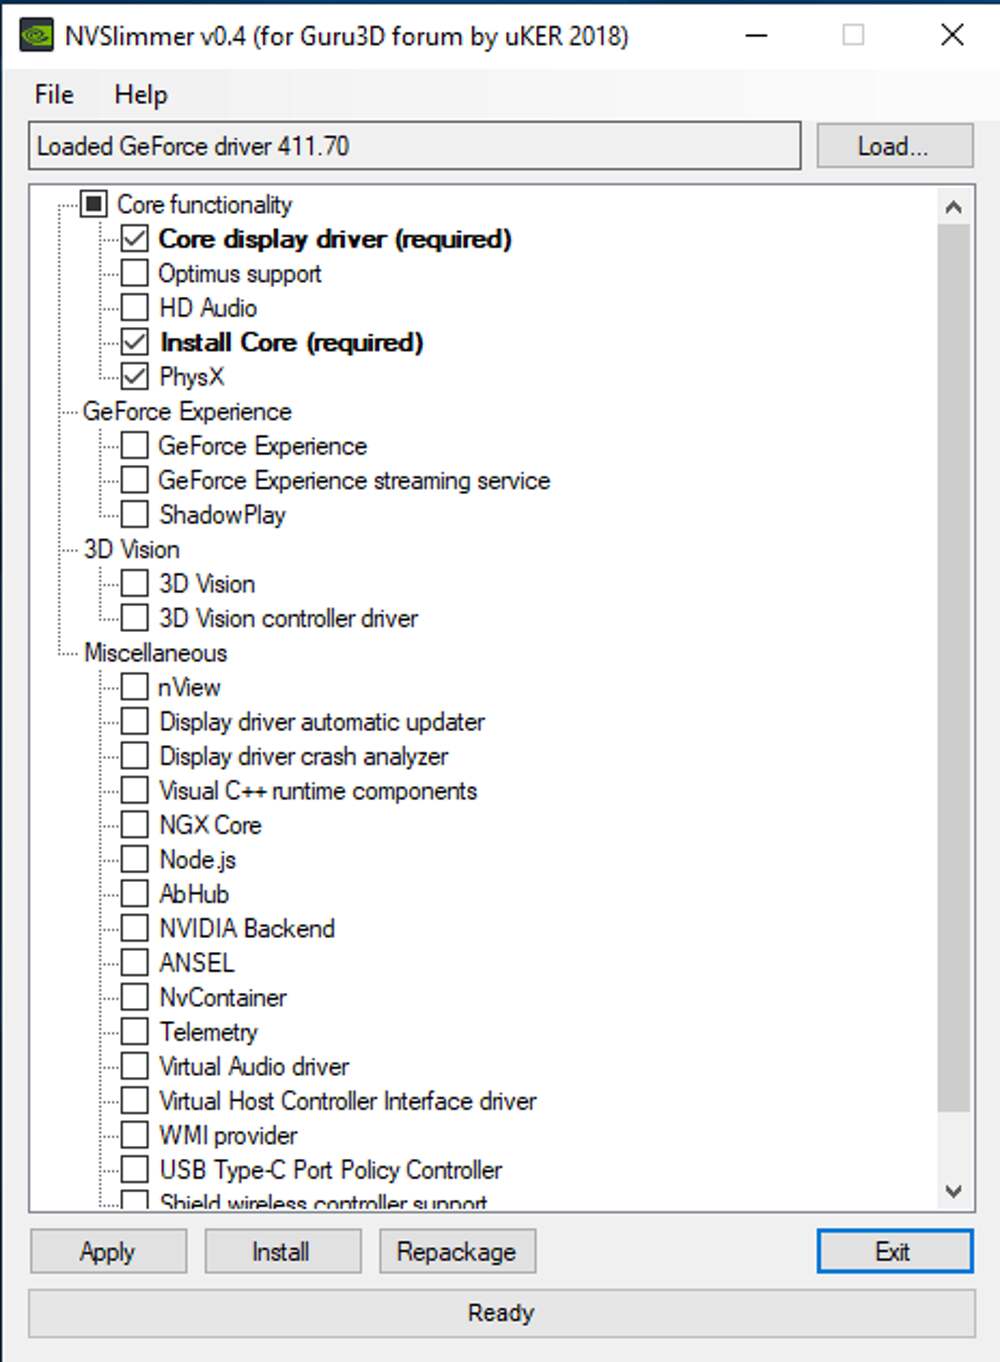Screen dimensions: 1000x1362
Task: Select the "GeForce Experience" group heading in tree
Action: [187, 412]
